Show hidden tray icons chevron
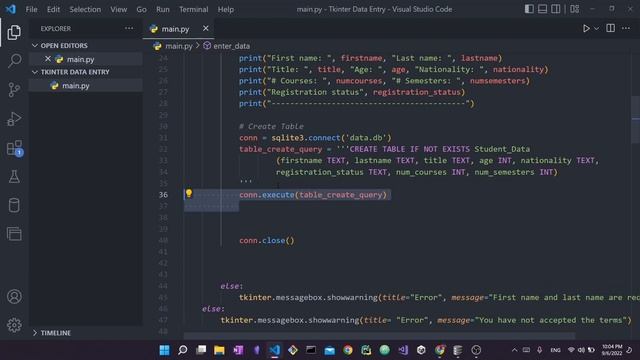The width and height of the screenshot is (640, 360). 514,350
